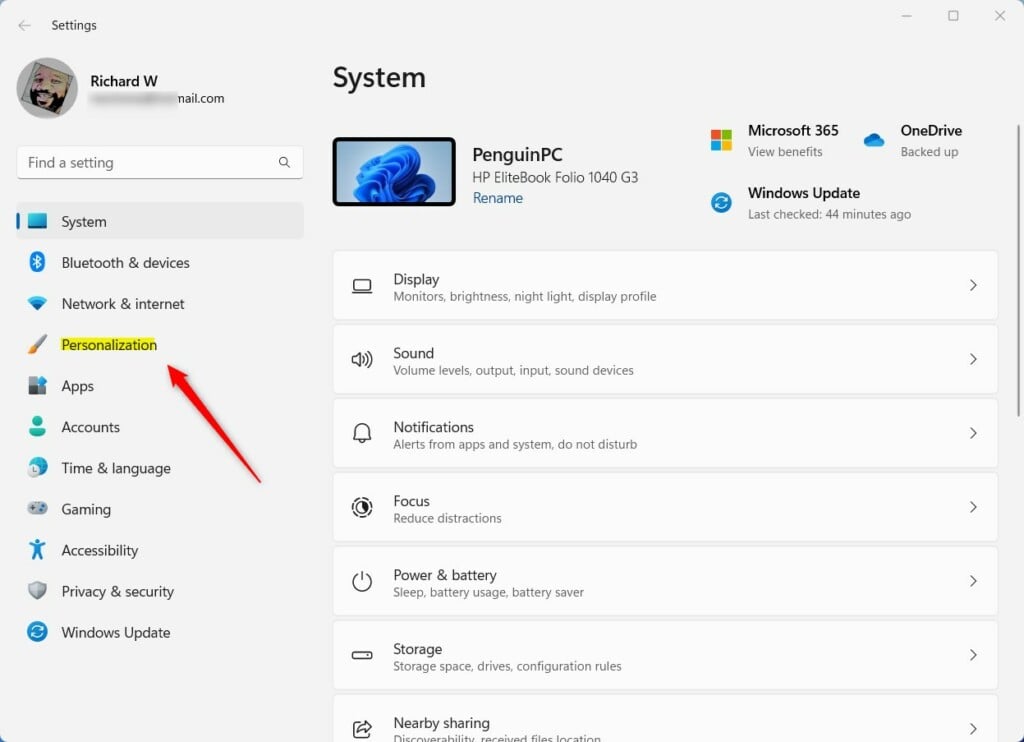
Task: Expand the Display settings chevron
Action: pos(973,285)
